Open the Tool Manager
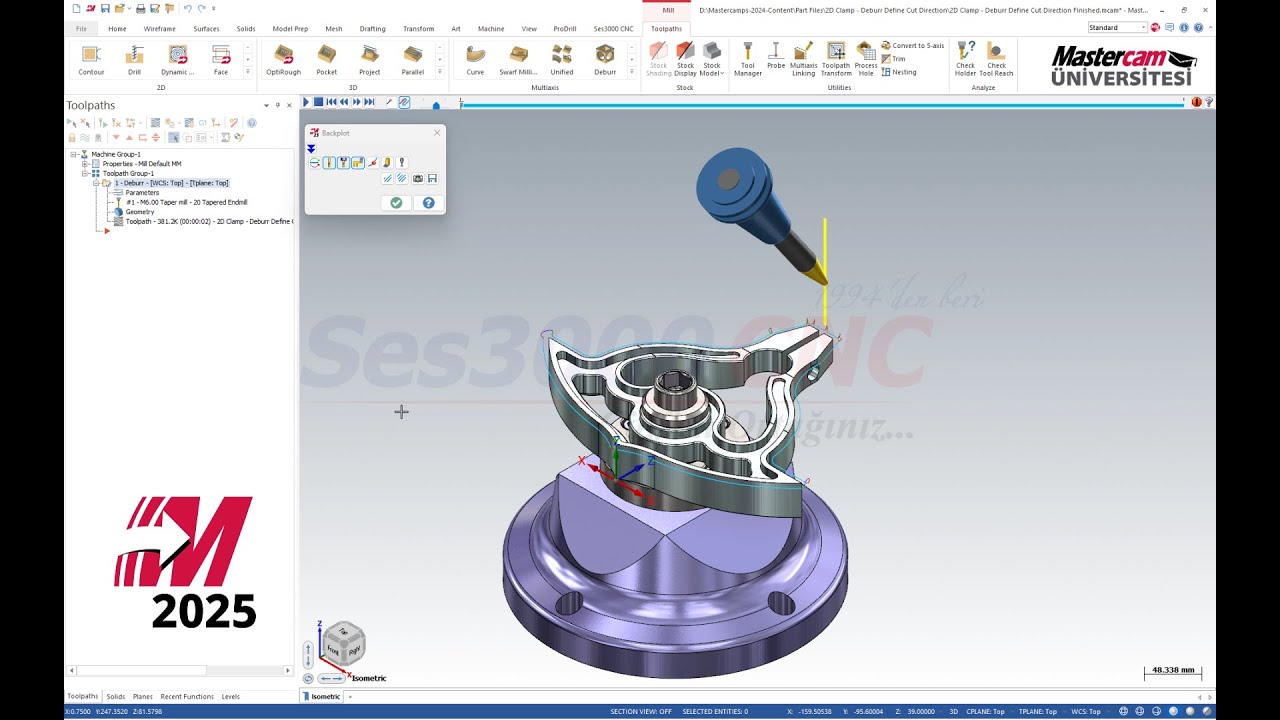This screenshot has height=720, width=1280. (x=748, y=59)
